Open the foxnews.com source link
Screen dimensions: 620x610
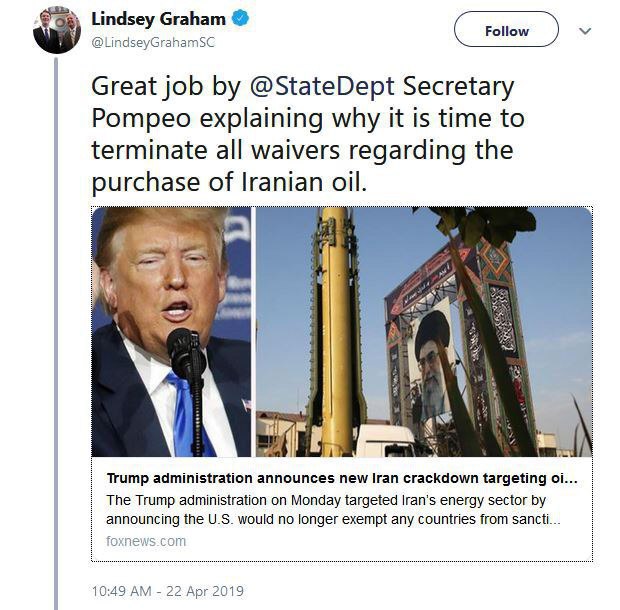145,541
